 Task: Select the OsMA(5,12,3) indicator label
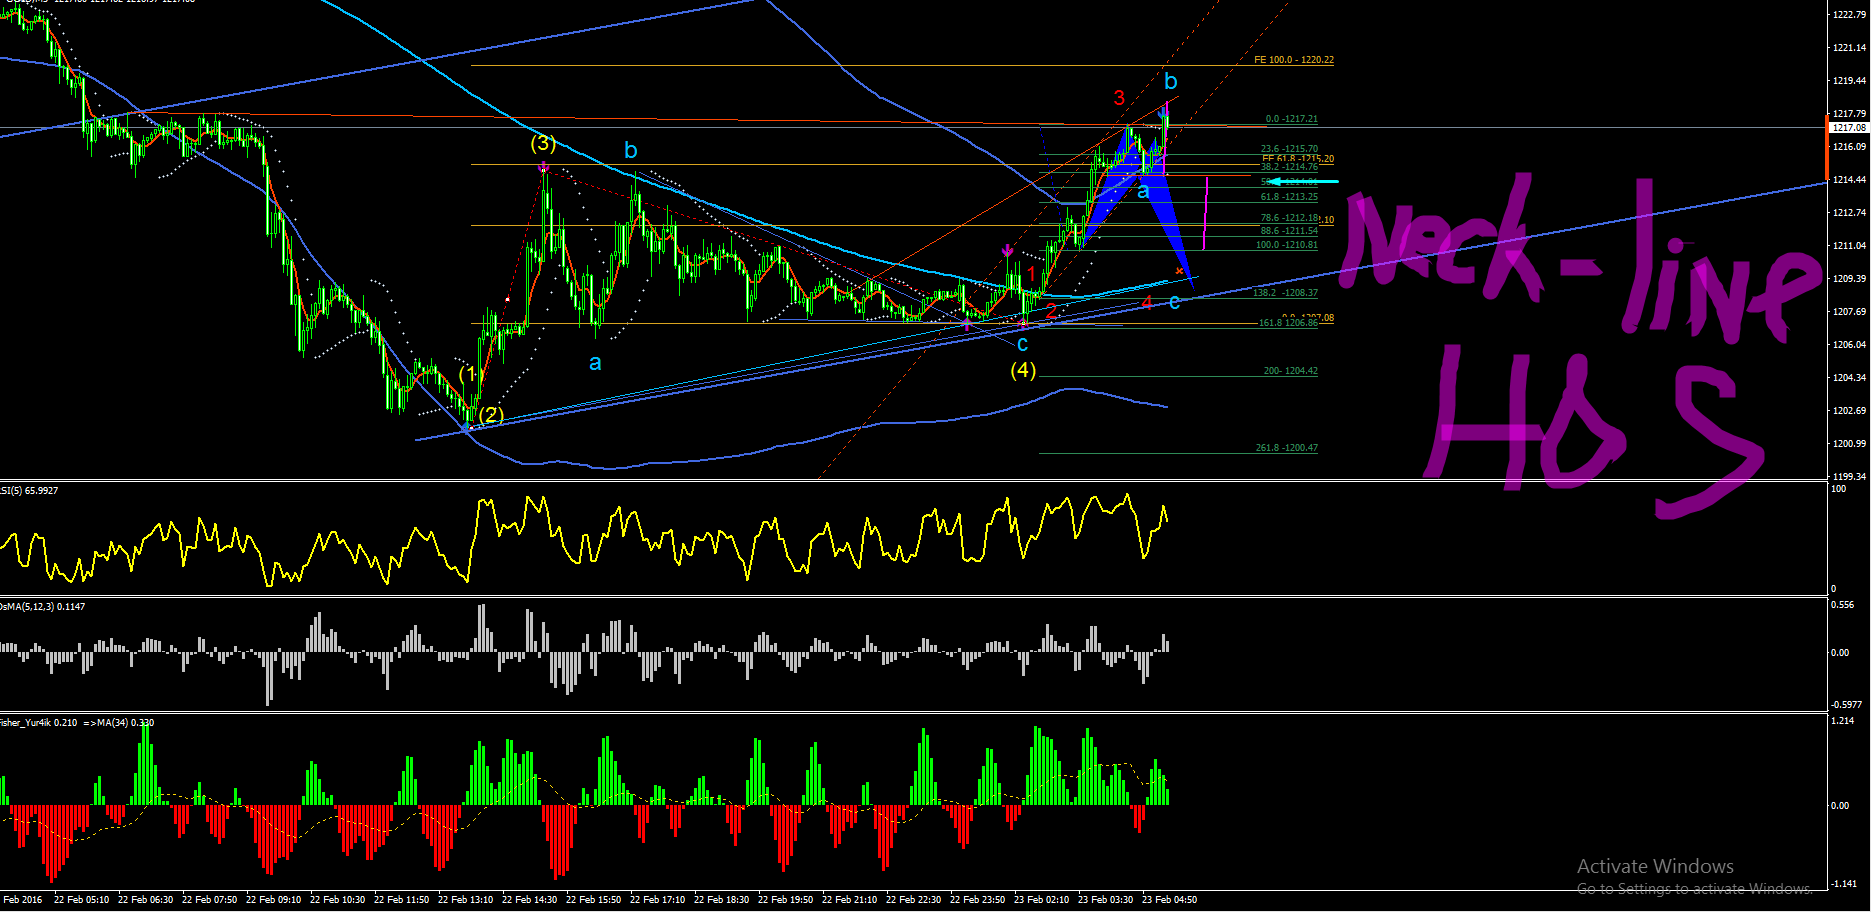[x=43, y=607]
